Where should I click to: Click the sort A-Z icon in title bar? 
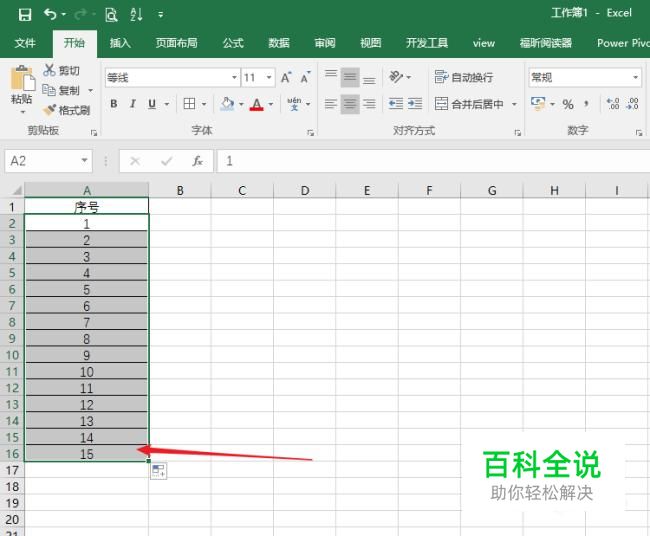[136, 15]
